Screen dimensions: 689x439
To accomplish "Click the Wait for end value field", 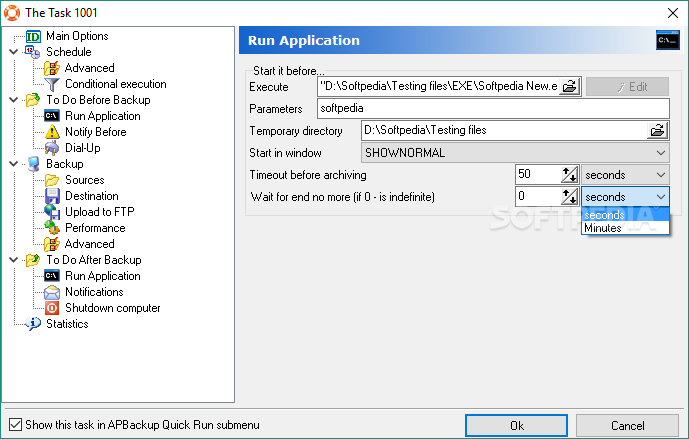I will [x=538, y=196].
